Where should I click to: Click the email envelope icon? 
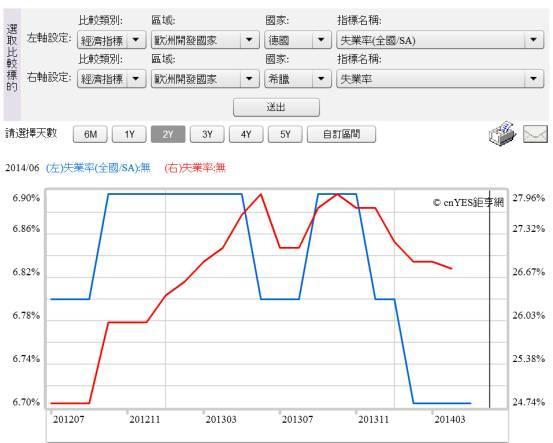click(535, 134)
